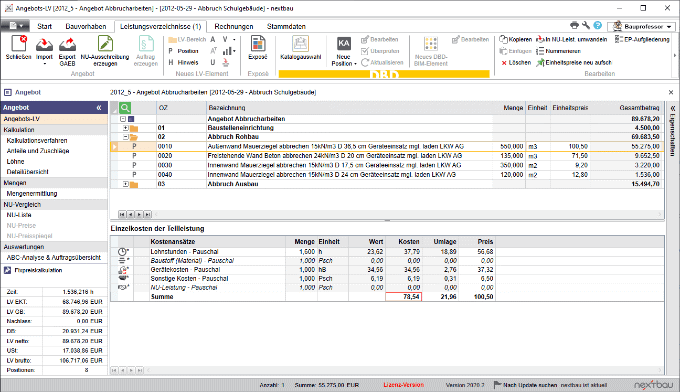Click Nach Update suchen flag in status bar
The height and width of the screenshot is (392, 680).
click(x=497, y=385)
